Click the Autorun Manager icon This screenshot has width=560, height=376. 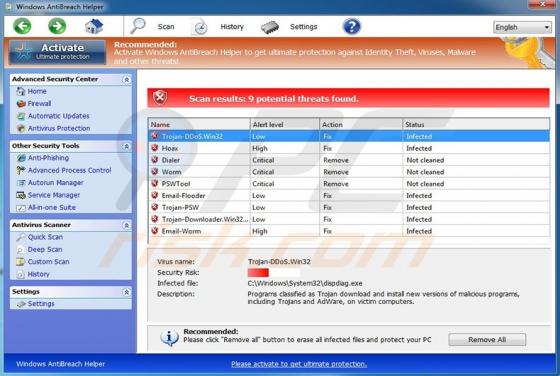click(21, 182)
